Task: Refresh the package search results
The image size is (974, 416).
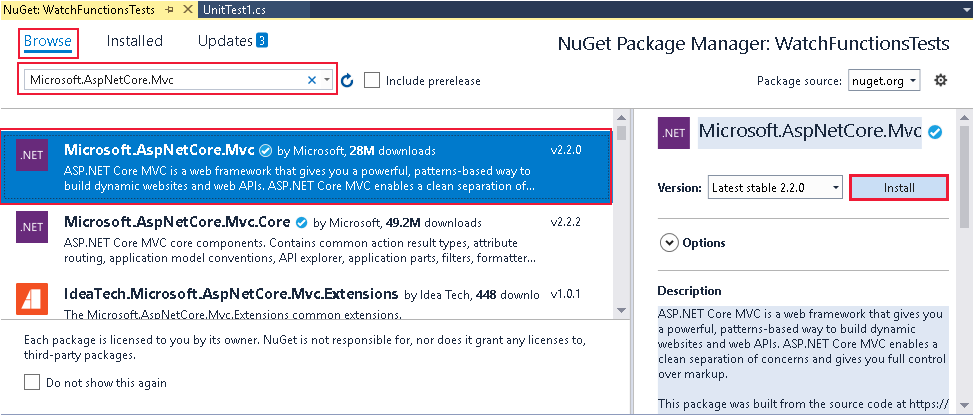Action: [347, 80]
